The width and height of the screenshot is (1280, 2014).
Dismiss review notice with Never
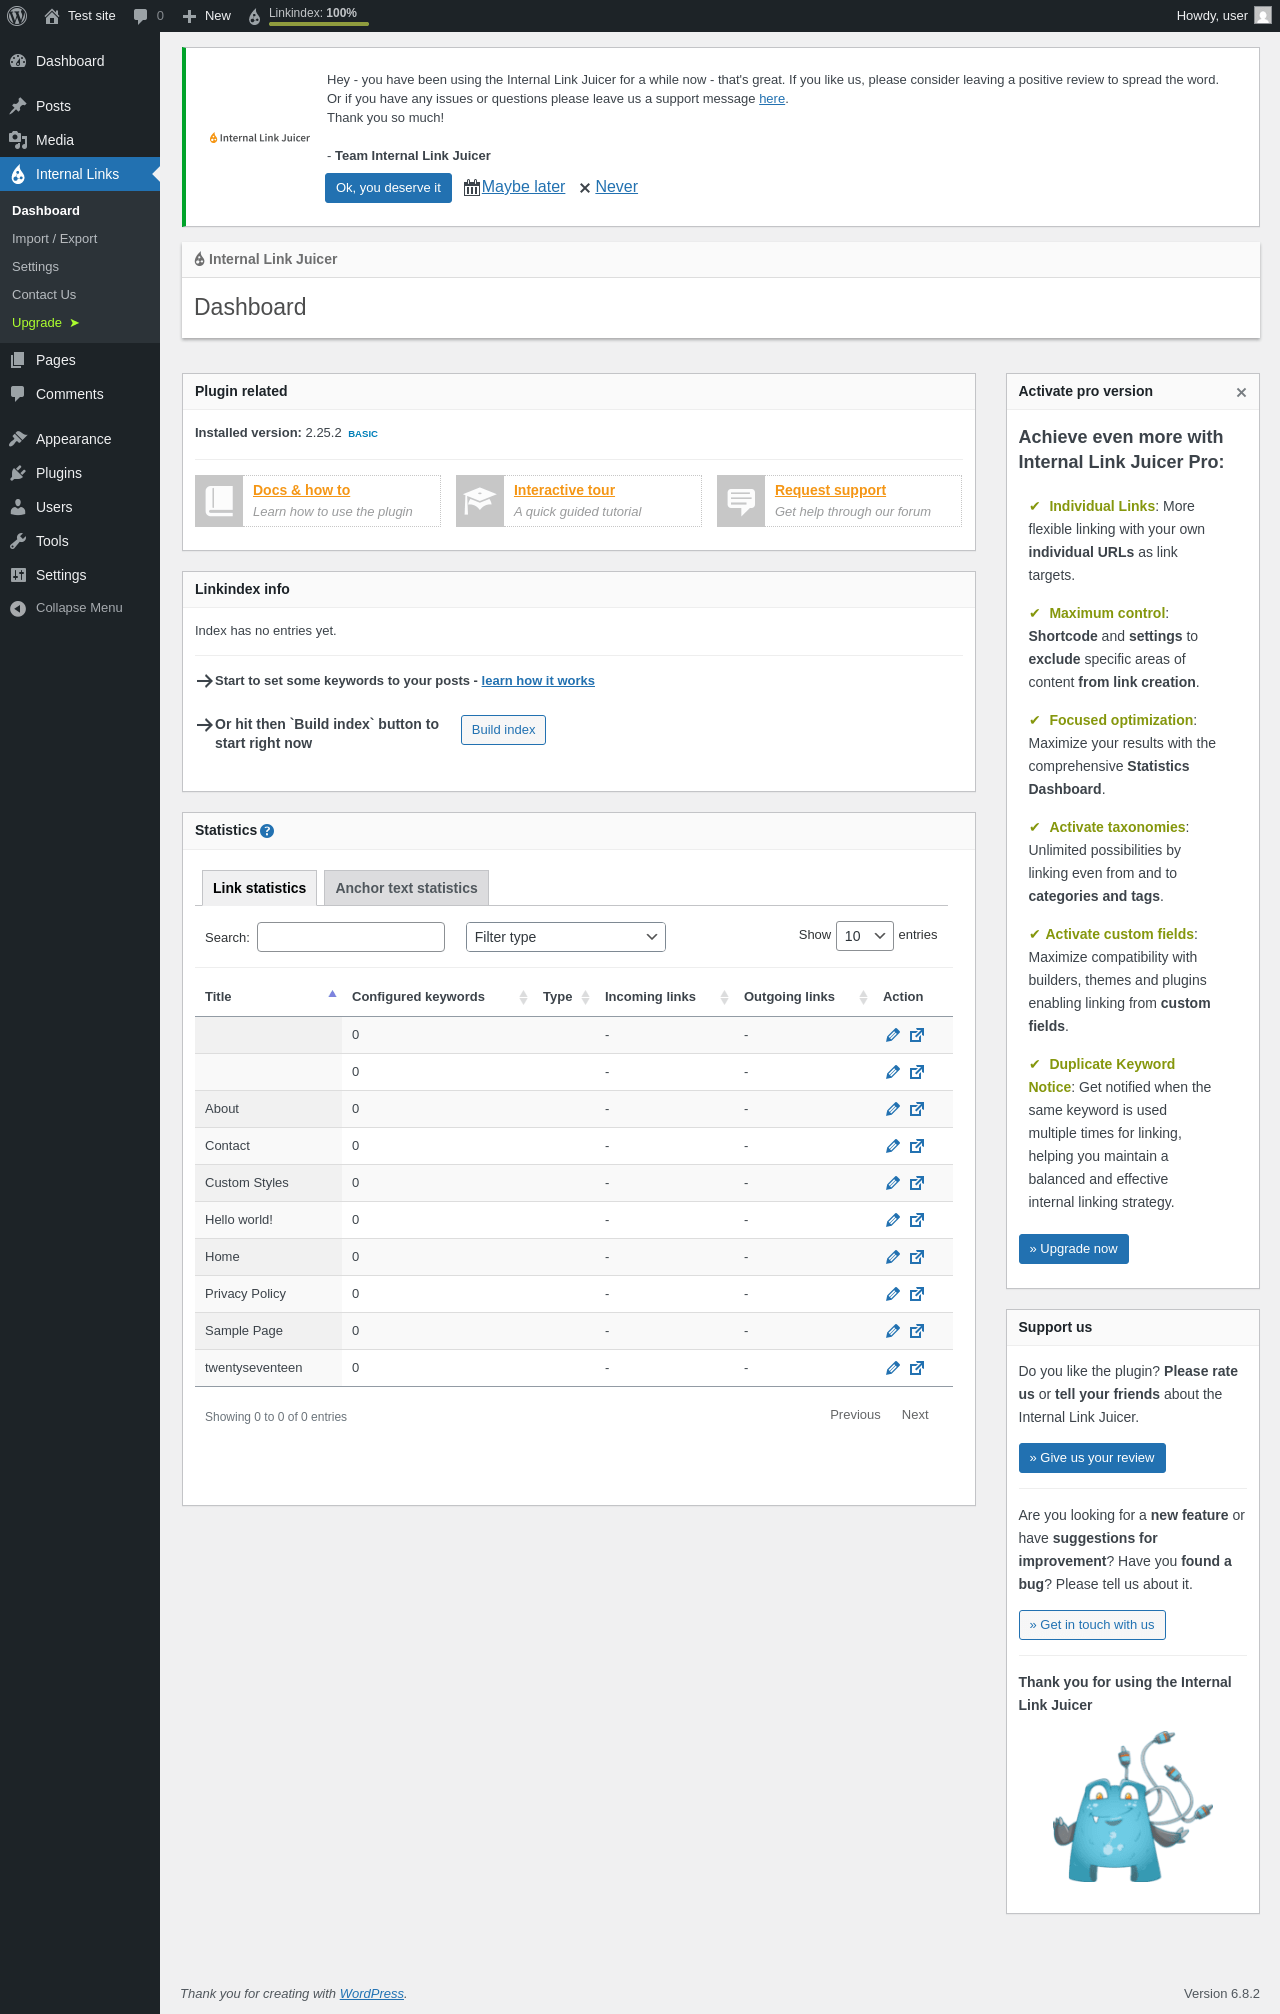point(616,187)
